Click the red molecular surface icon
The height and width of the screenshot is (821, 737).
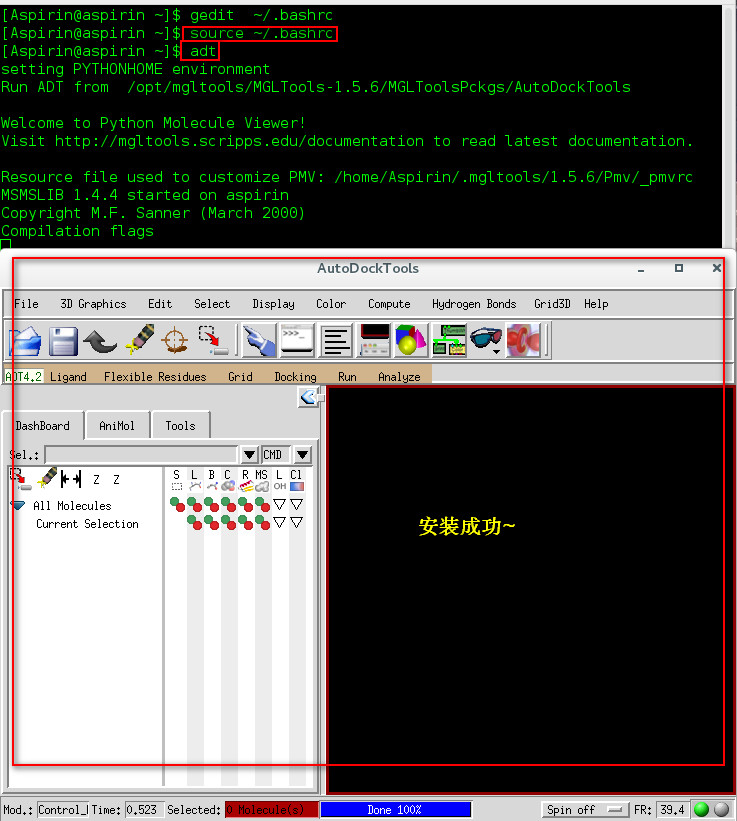(523, 340)
